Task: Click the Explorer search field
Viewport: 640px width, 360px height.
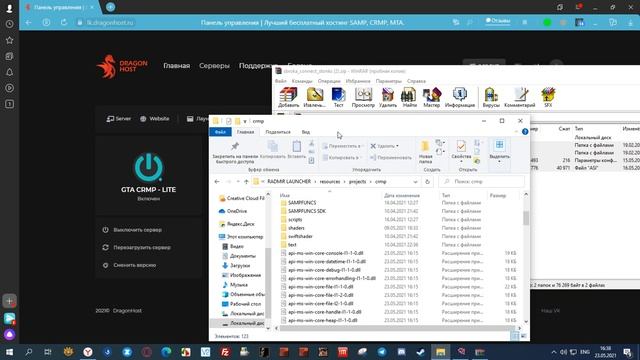Action: point(482,182)
